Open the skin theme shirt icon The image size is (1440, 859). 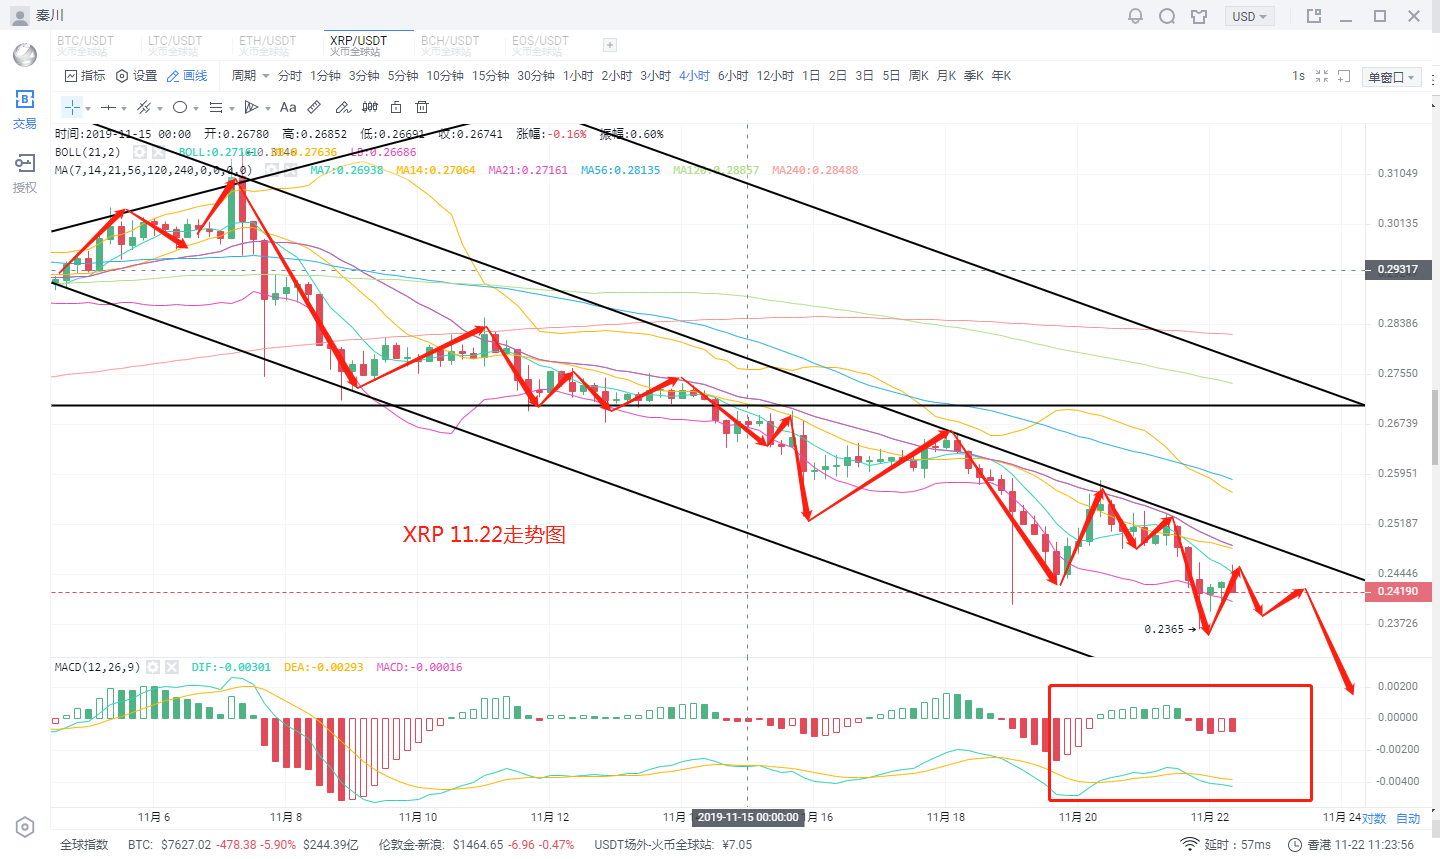tap(1199, 16)
